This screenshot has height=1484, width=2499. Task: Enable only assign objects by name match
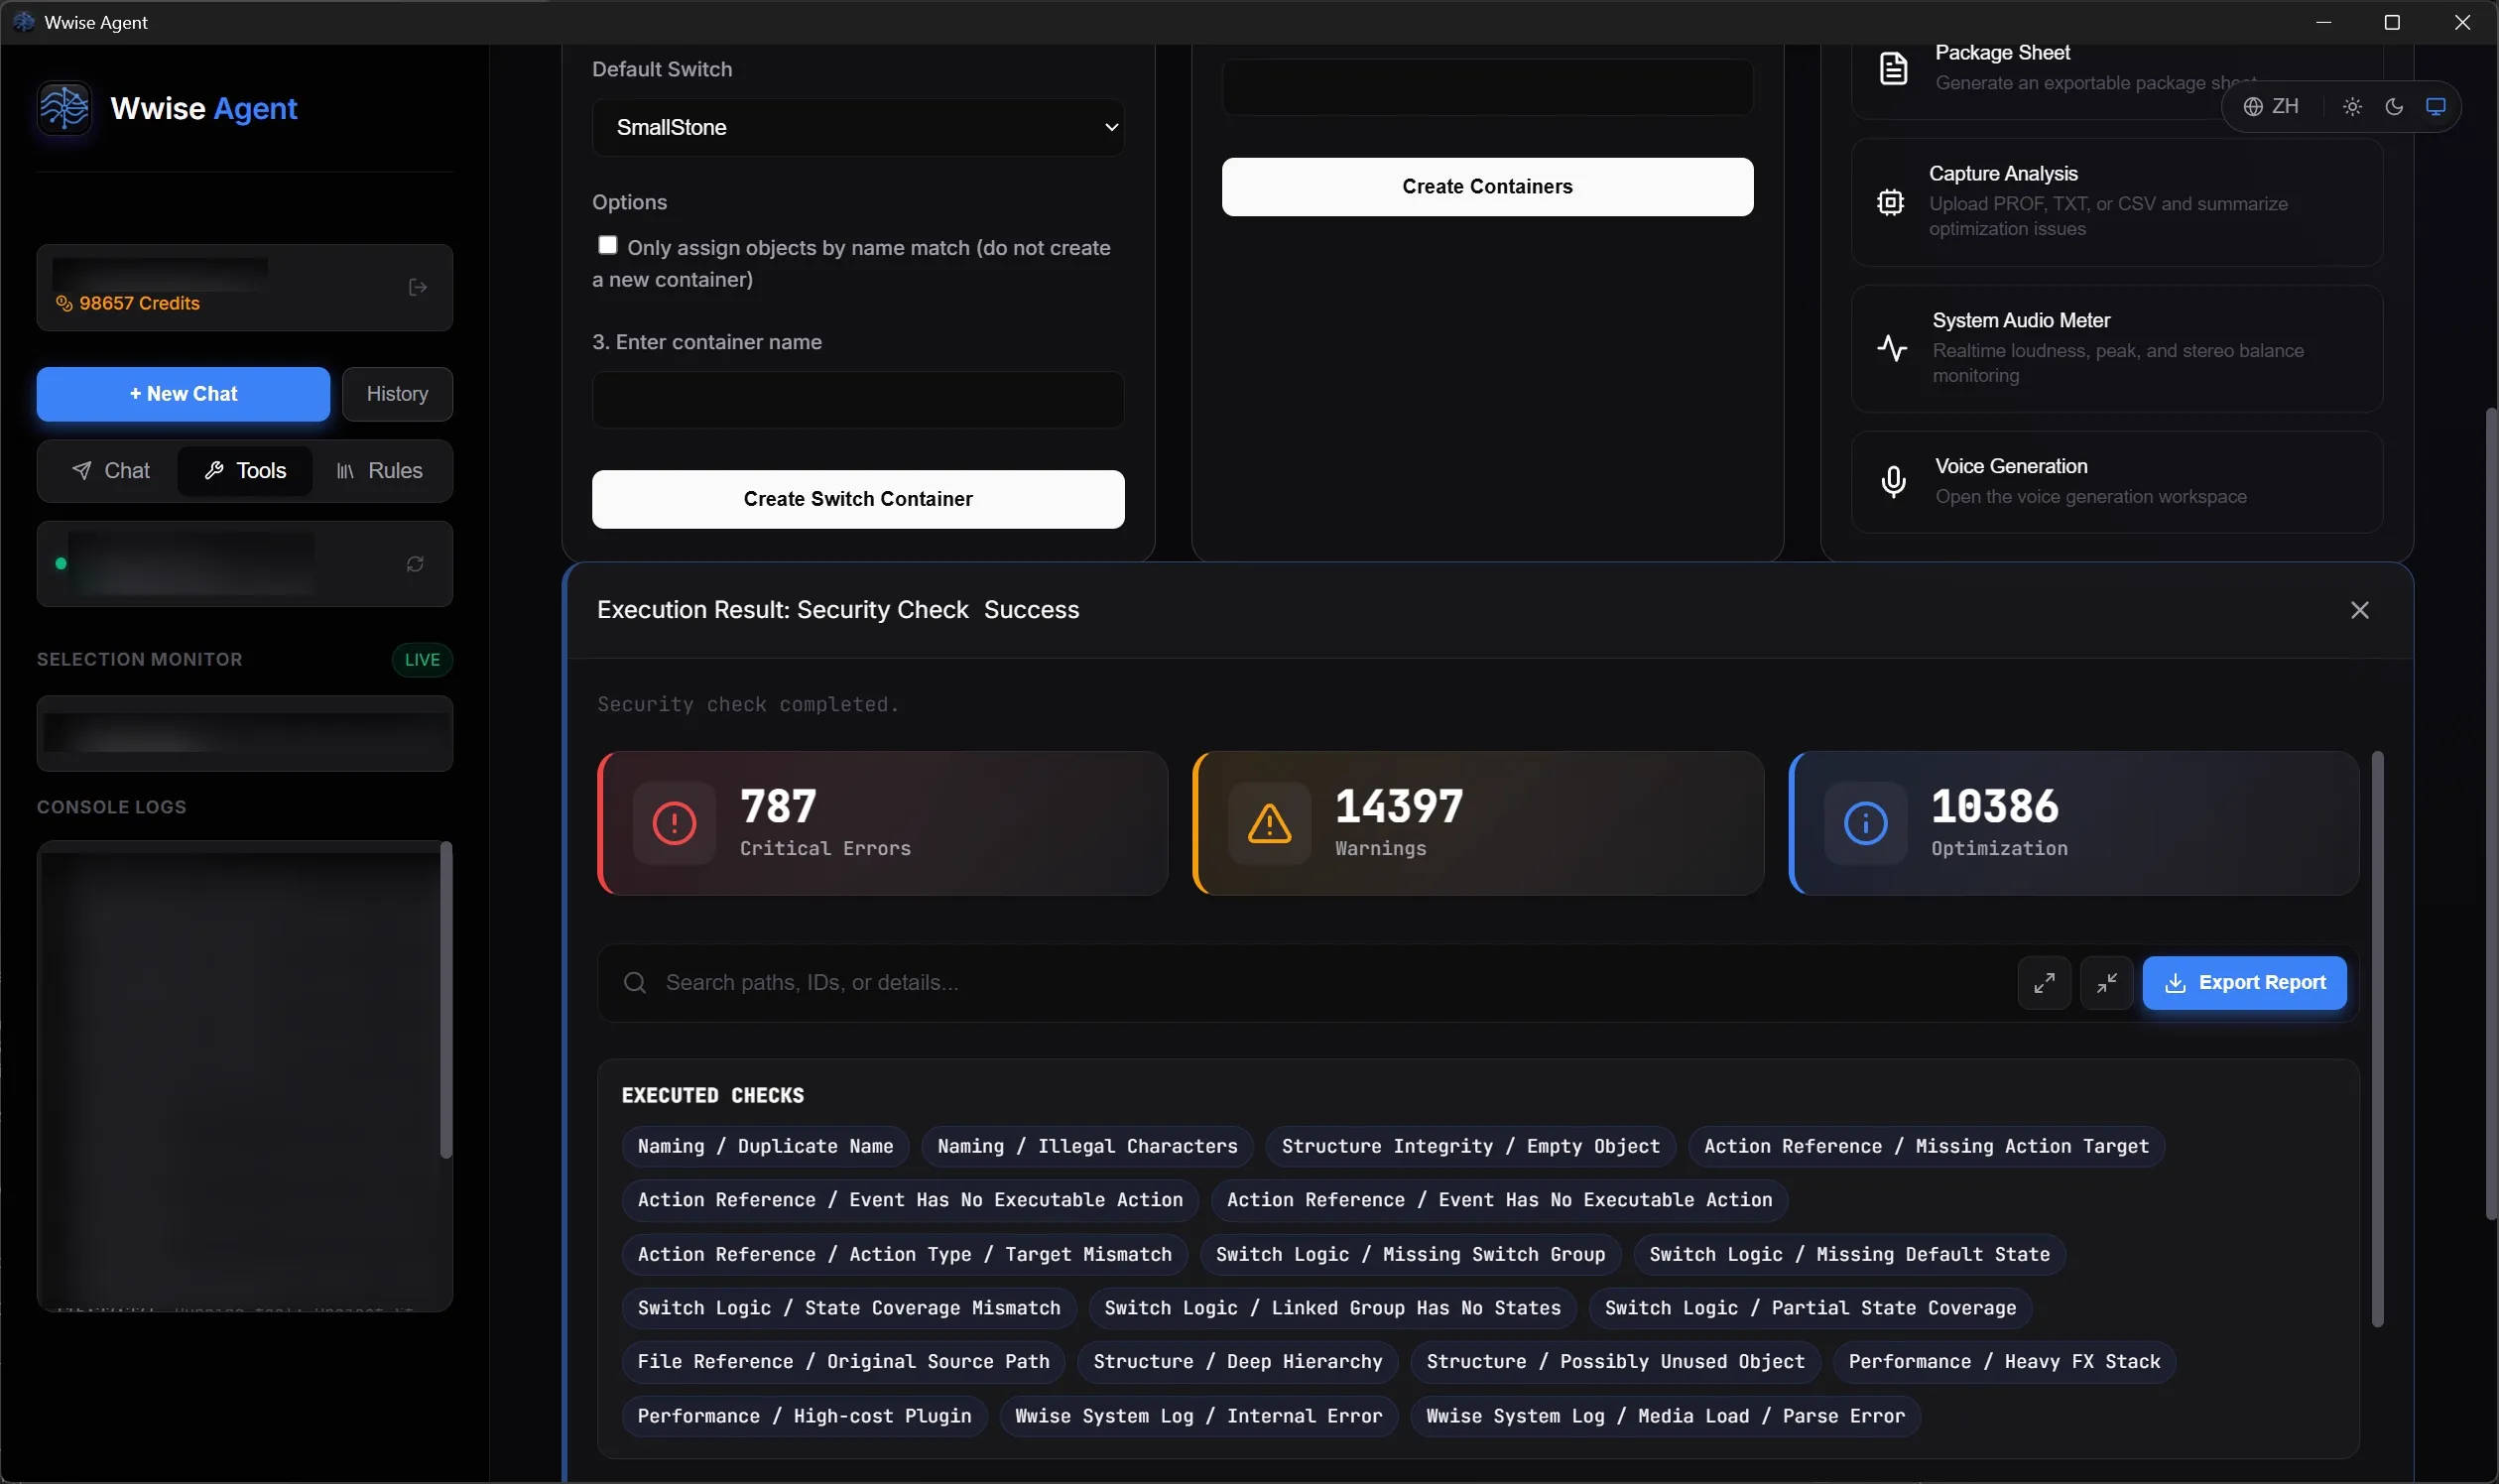click(x=607, y=245)
